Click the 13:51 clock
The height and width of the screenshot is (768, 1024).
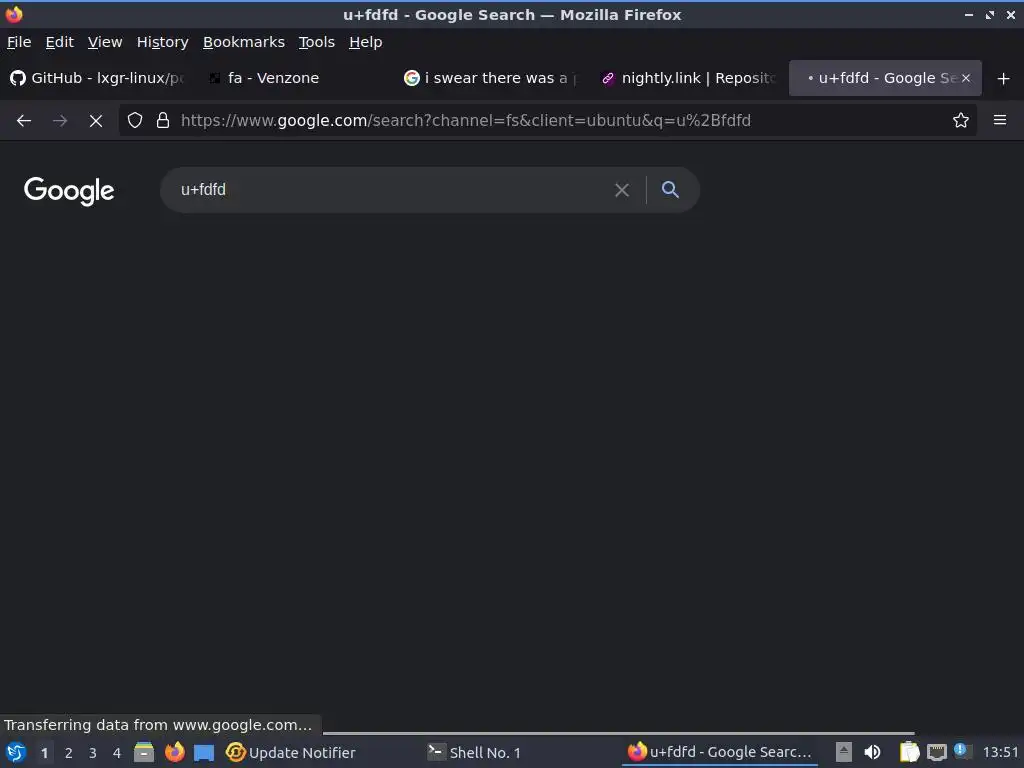tap(1000, 752)
